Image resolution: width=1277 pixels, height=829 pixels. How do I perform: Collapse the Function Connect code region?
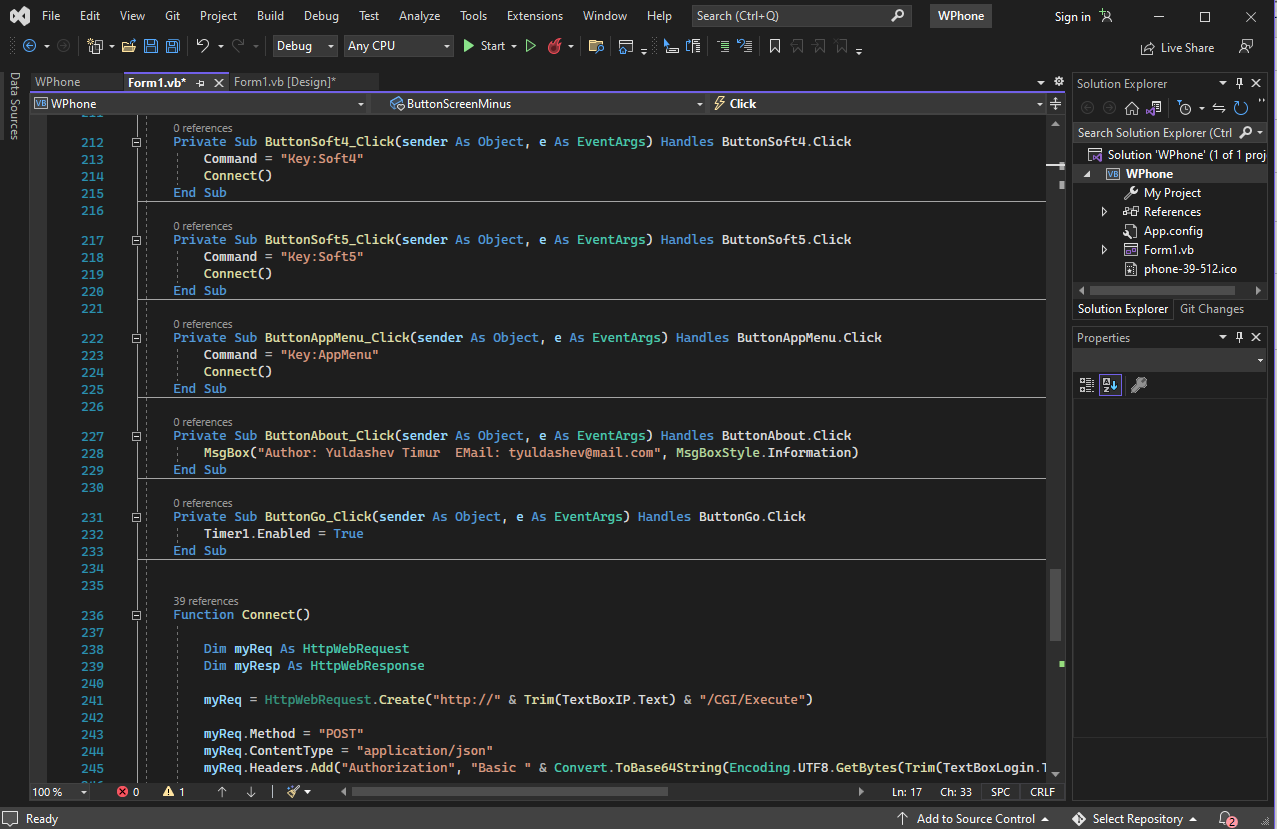[136, 616]
